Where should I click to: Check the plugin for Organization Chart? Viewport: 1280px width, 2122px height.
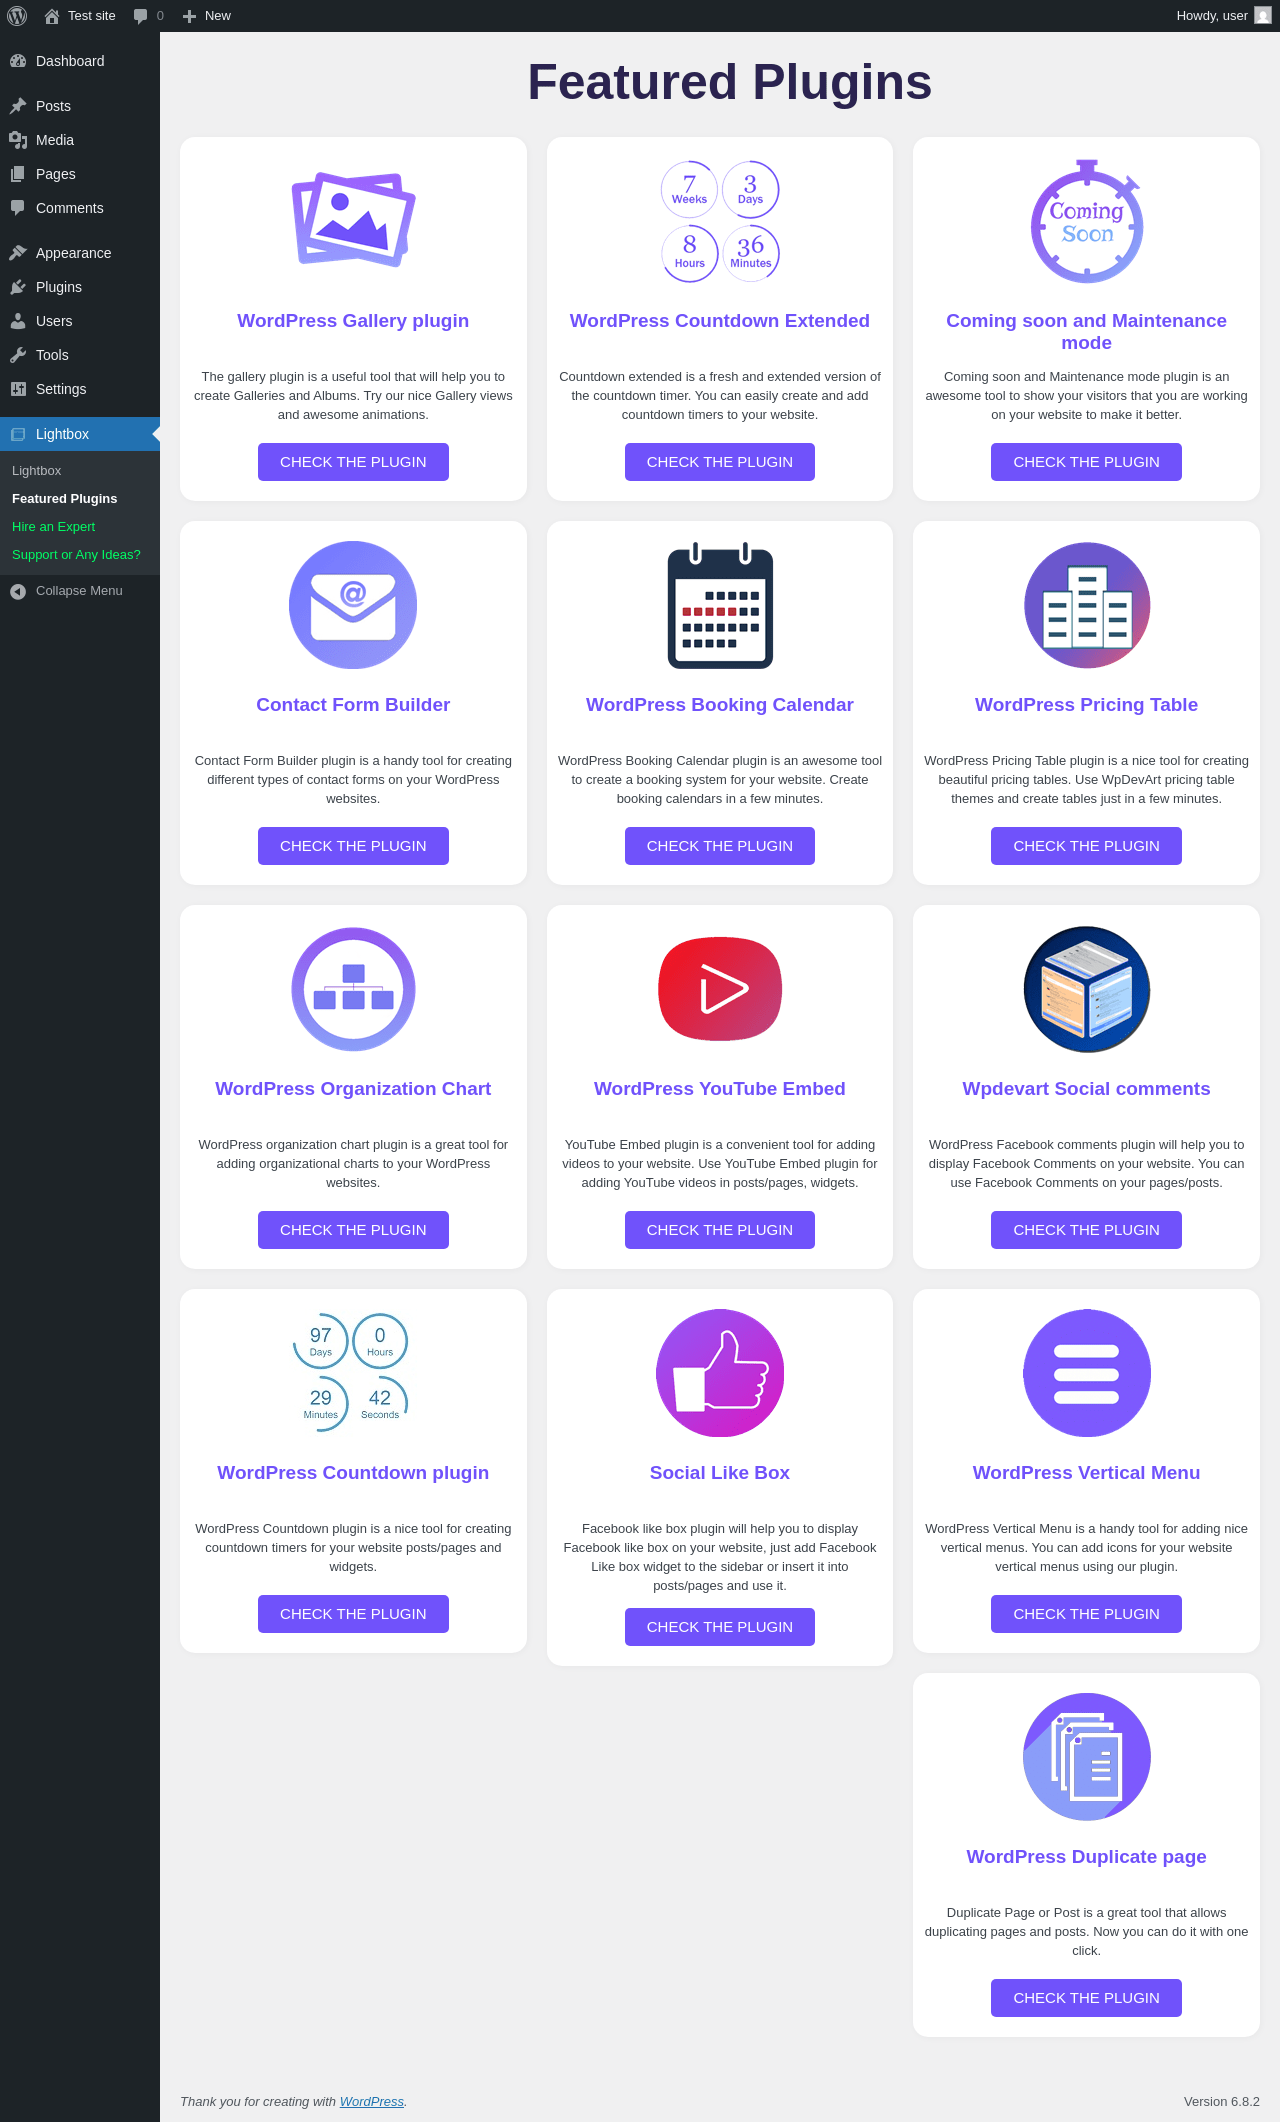(x=353, y=1230)
